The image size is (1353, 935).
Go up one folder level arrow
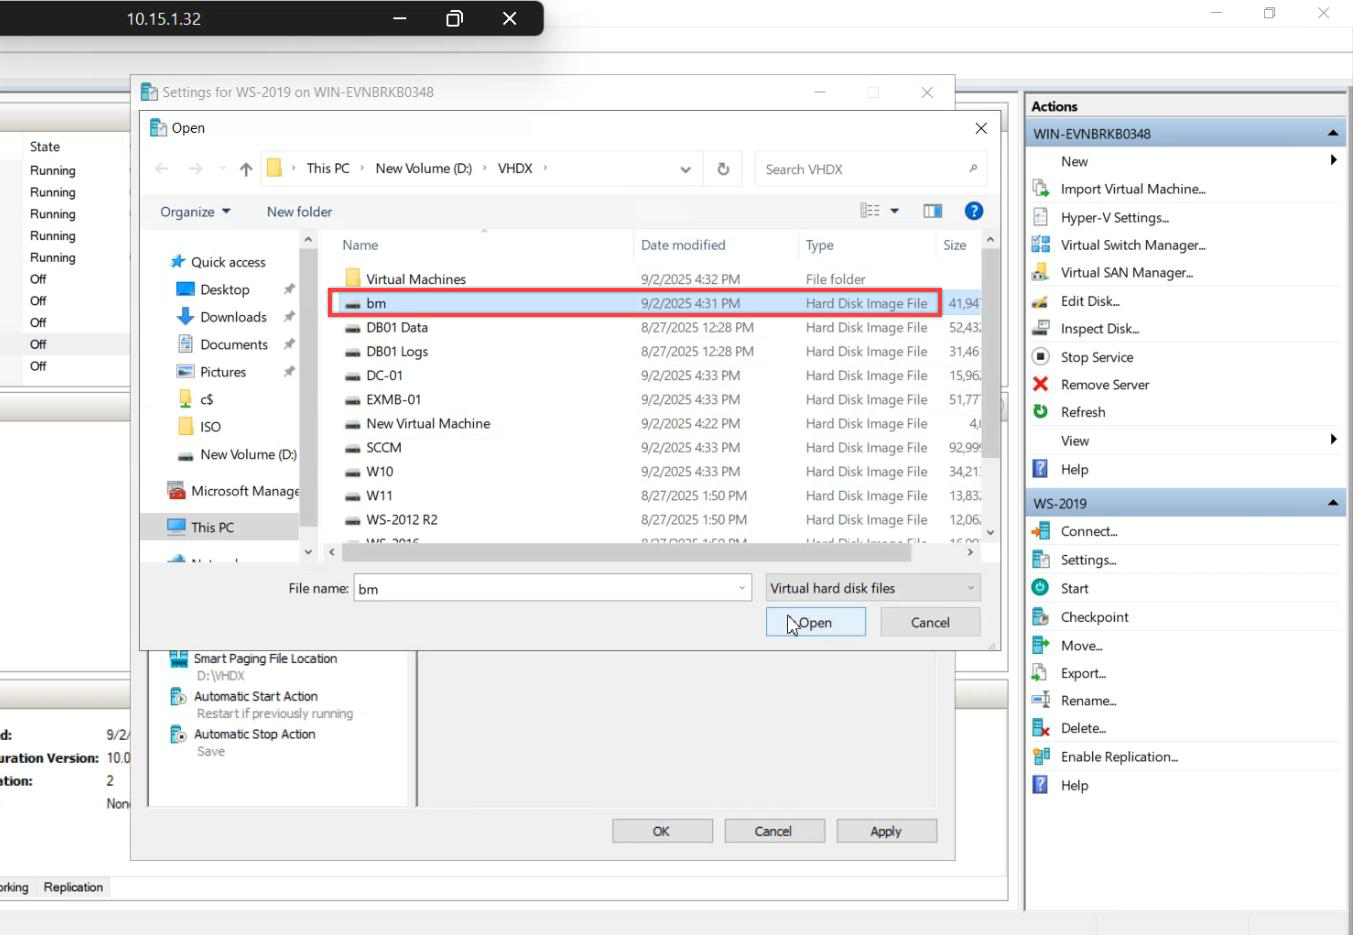[246, 169]
